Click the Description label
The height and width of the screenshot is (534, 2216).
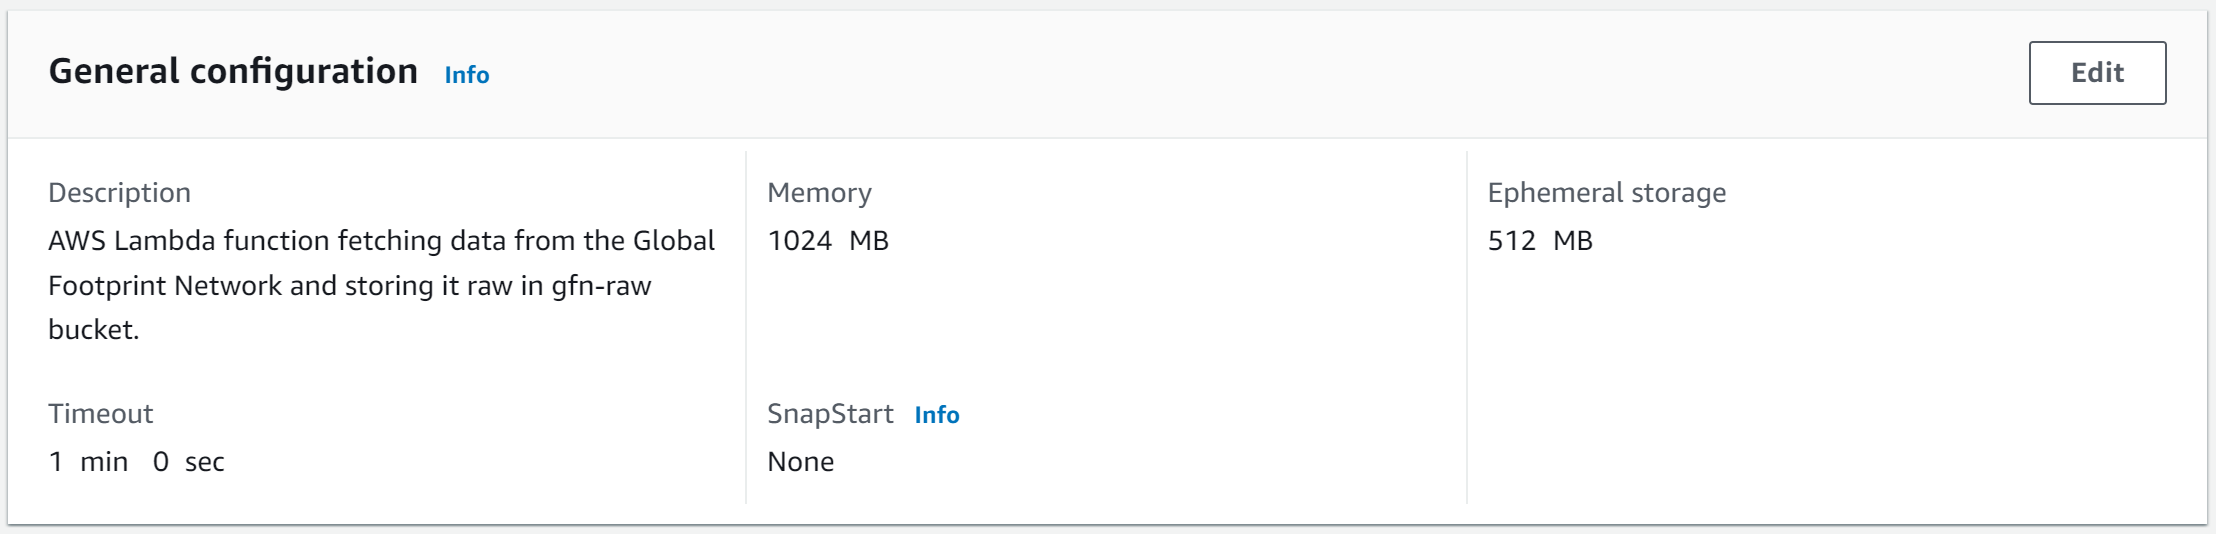pos(119,192)
